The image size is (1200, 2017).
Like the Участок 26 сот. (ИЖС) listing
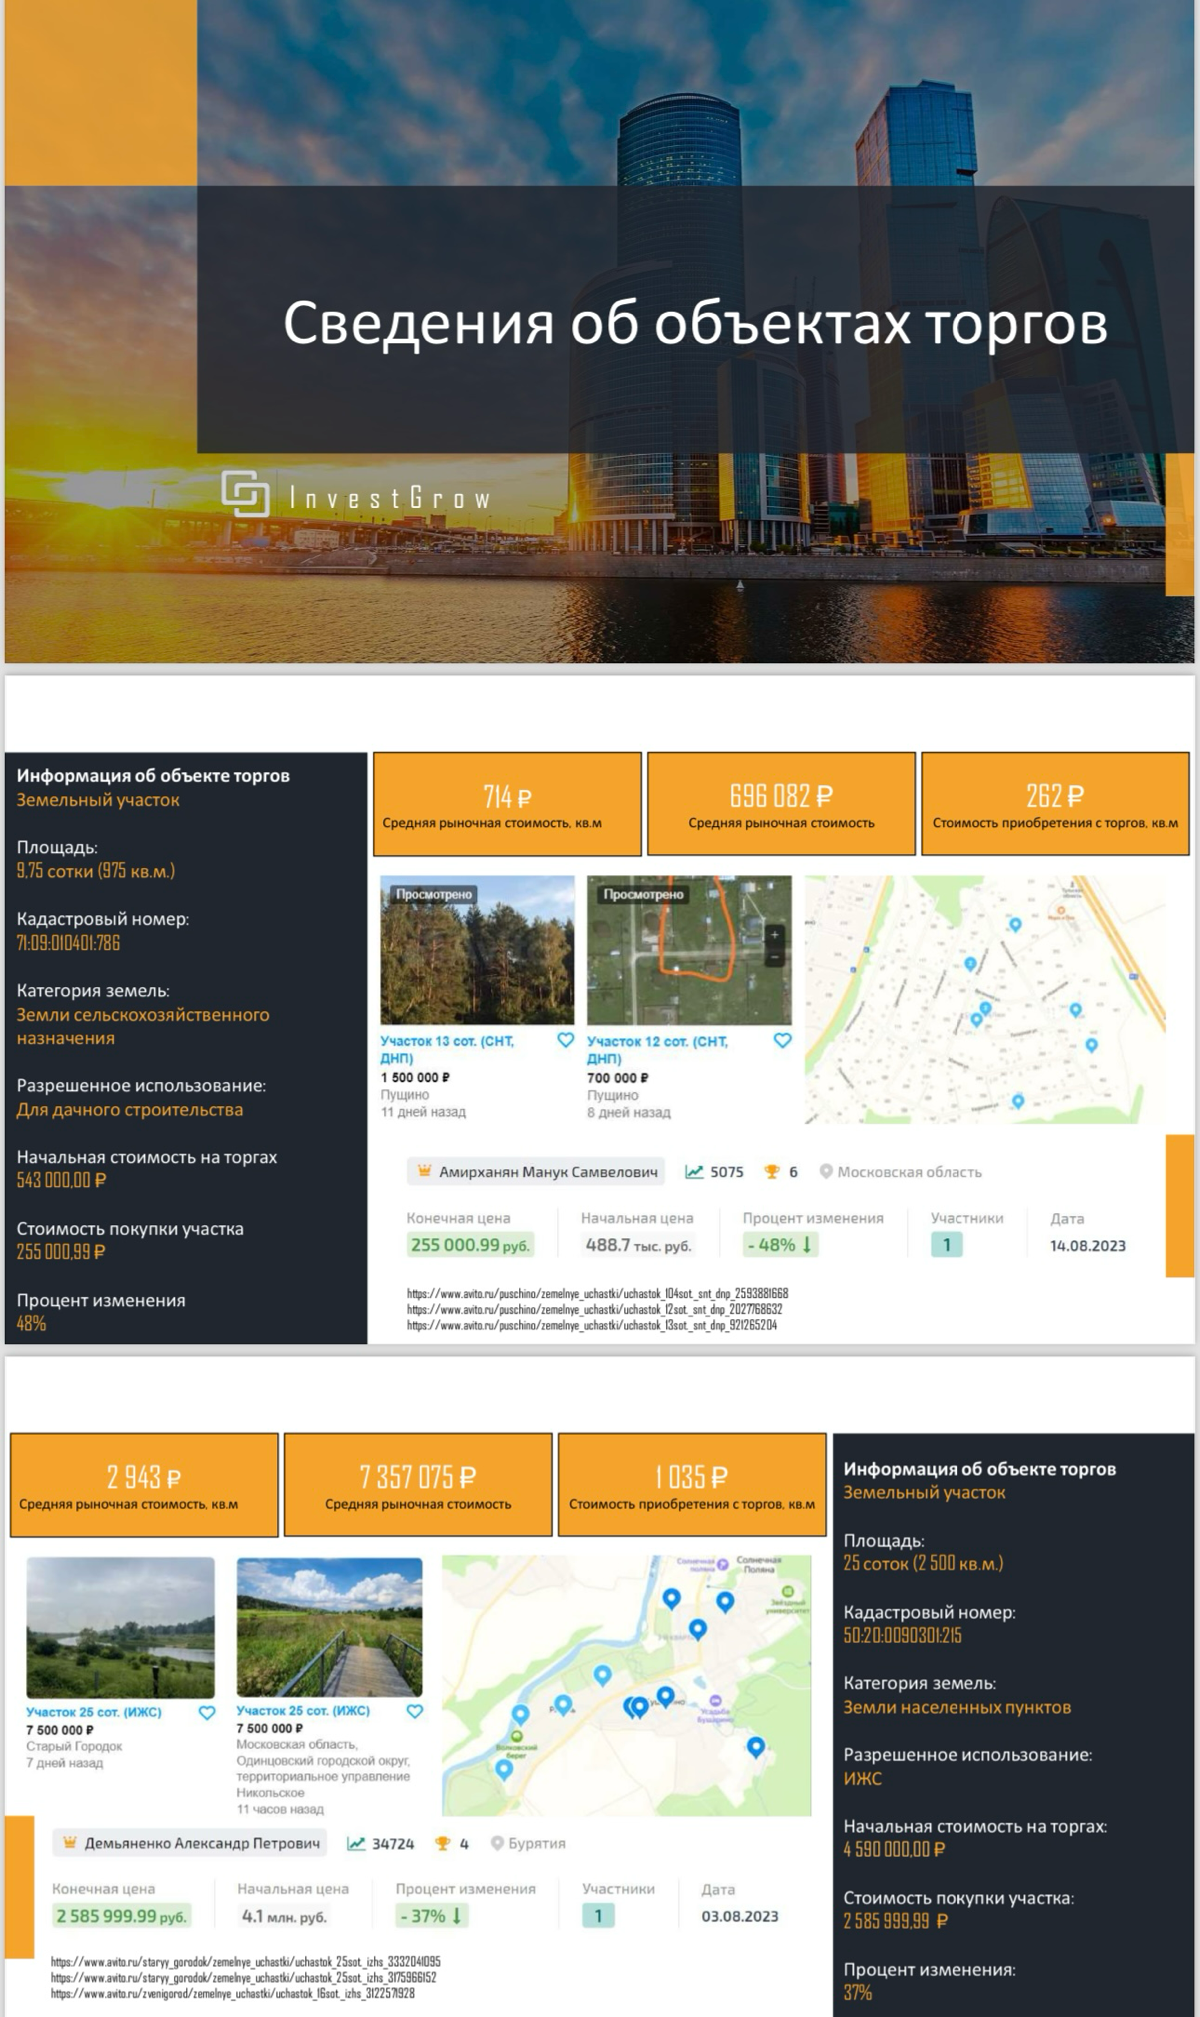pyautogui.click(x=207, y=1712)
